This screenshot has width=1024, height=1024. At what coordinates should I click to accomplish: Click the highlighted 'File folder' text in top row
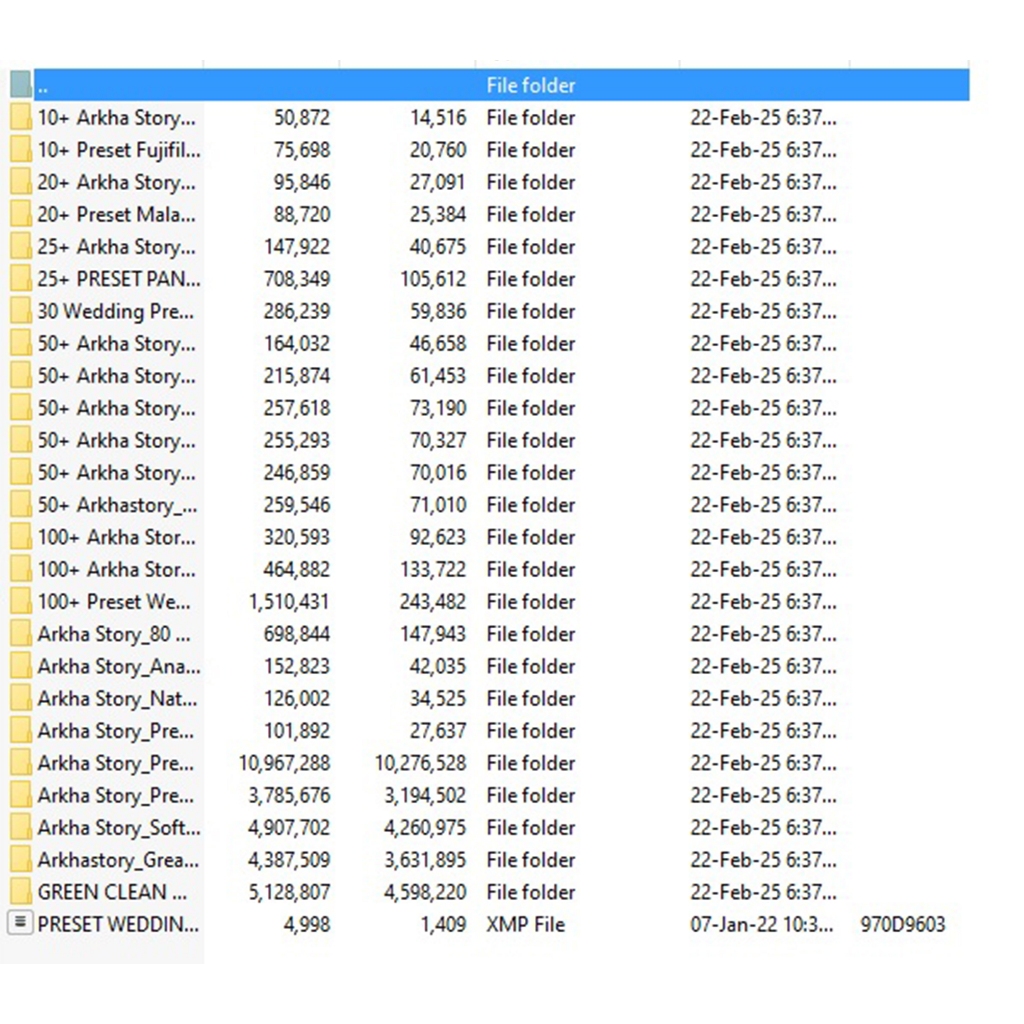click(531, 86)
